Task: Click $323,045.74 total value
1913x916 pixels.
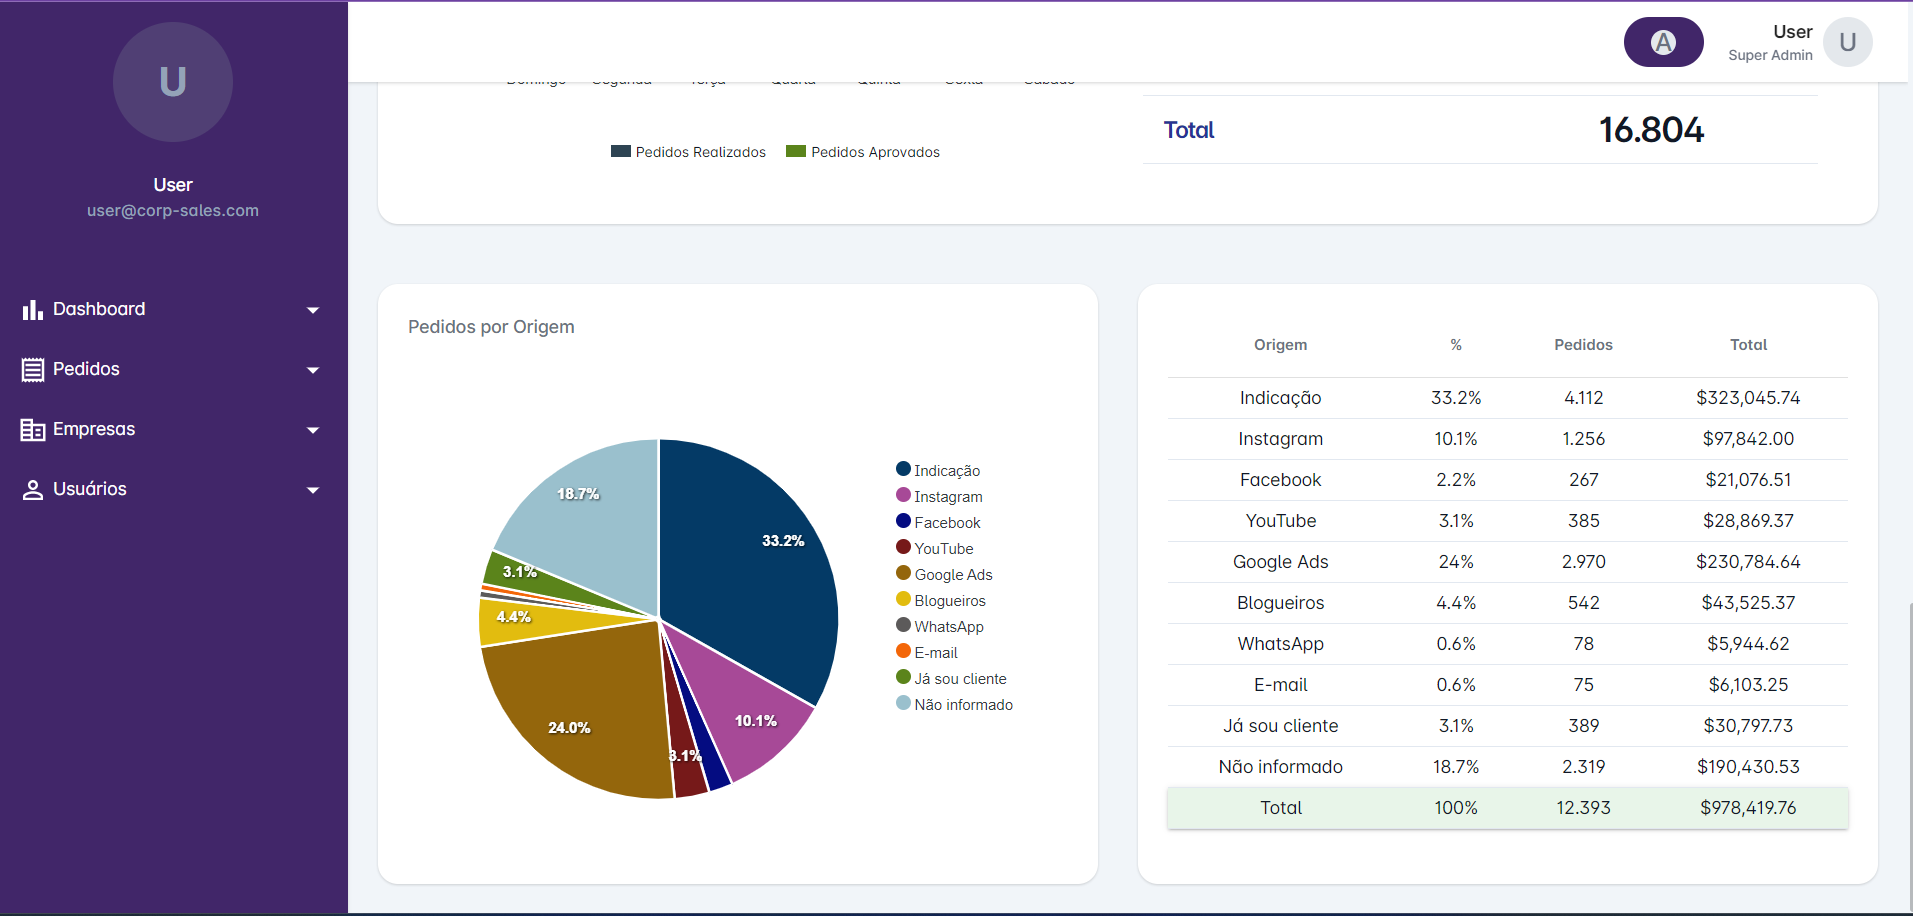Action: [1748, 398]
